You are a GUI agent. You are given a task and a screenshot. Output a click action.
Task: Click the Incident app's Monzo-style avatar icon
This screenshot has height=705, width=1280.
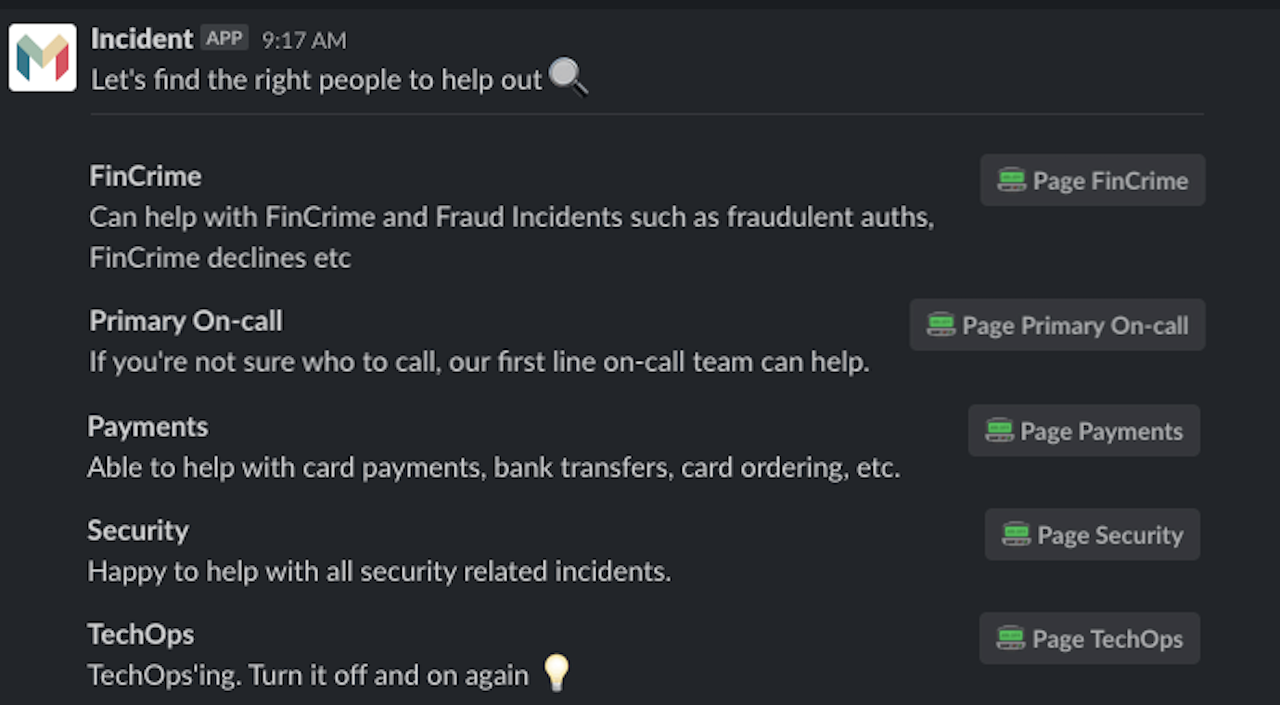(42, 57)
